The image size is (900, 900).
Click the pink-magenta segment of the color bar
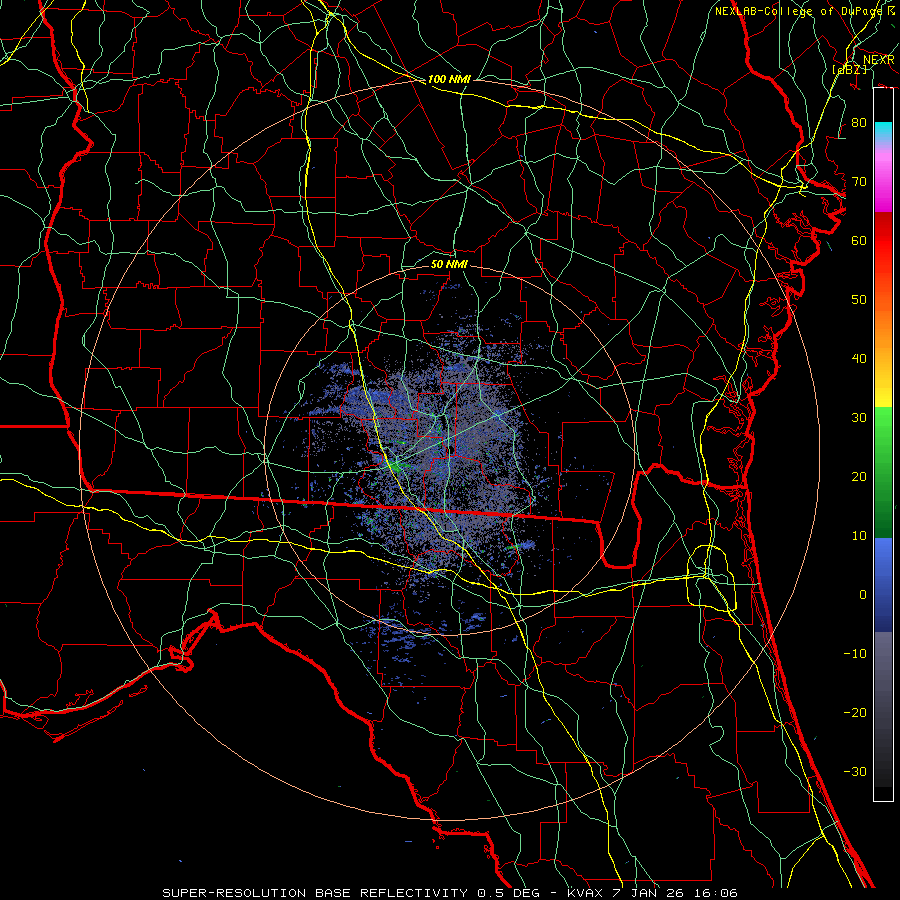coord(883,178)
